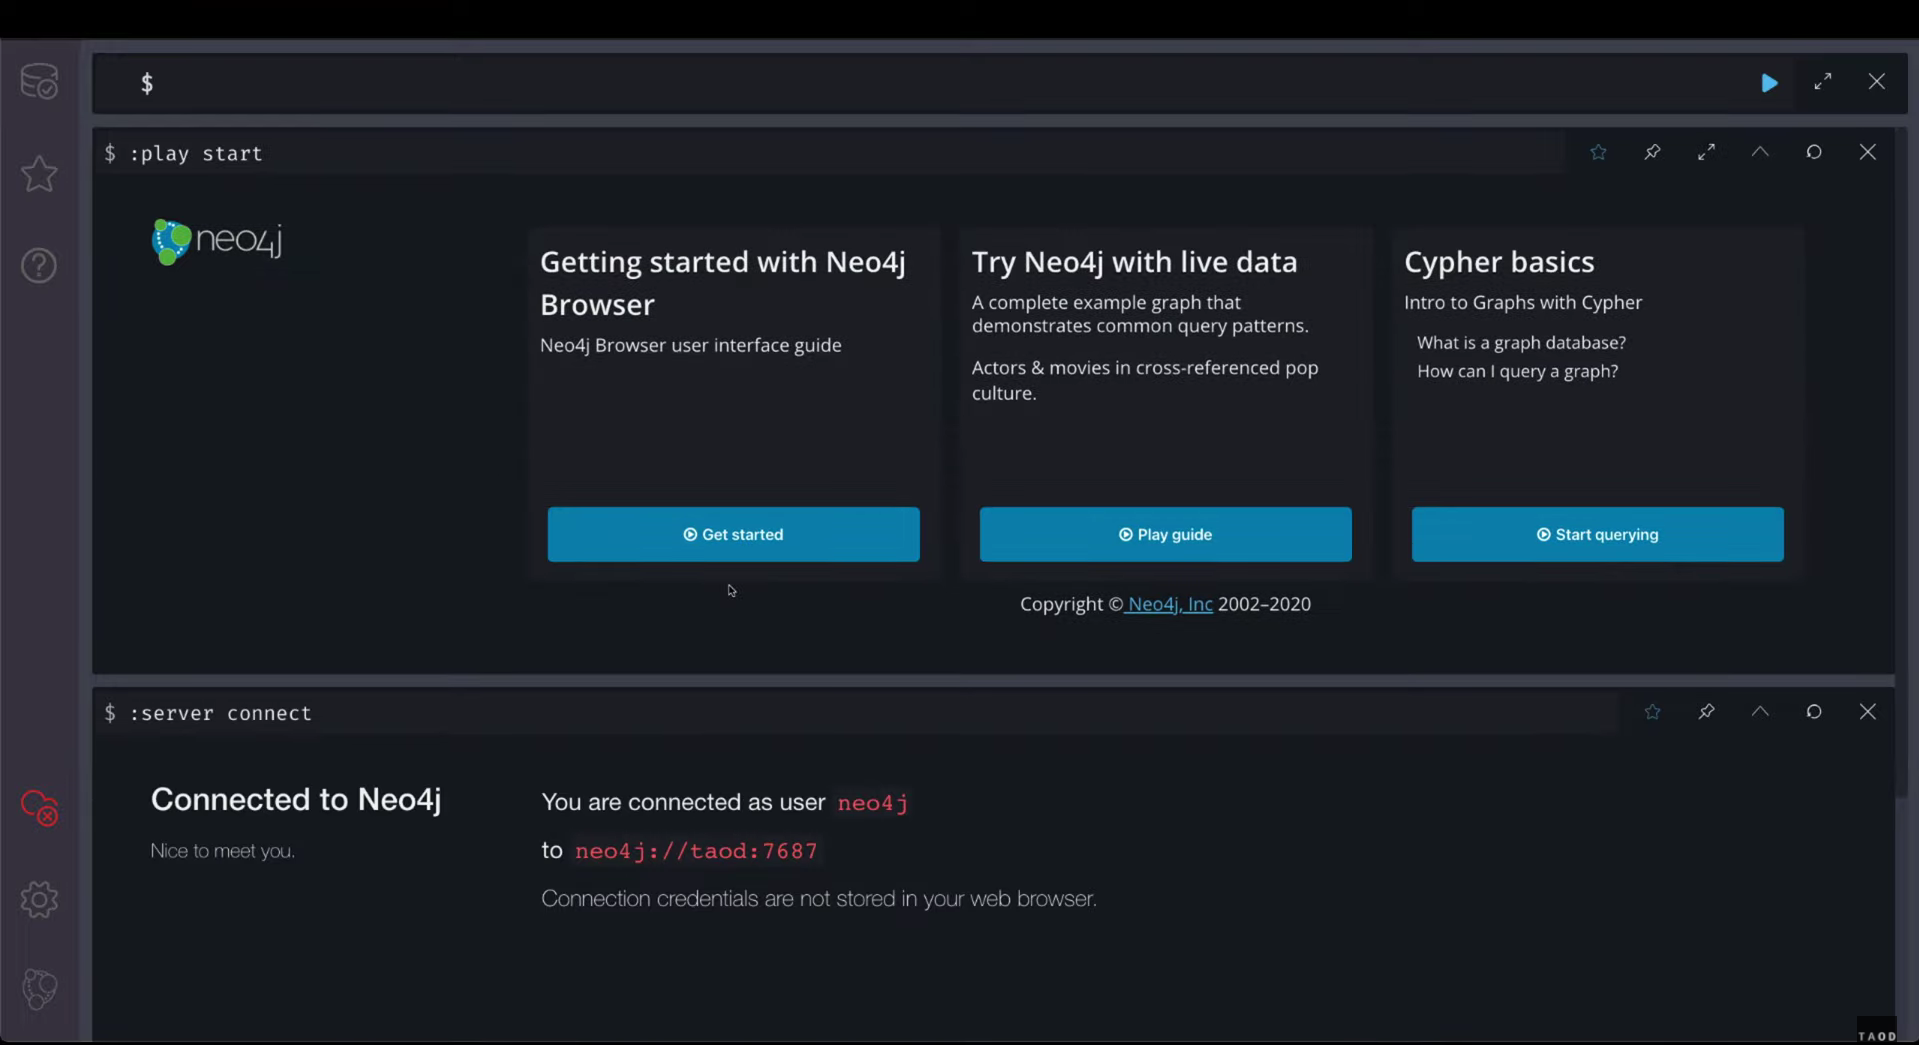
Task: Click the red neo4j username text
Action: tap(873, 803)
